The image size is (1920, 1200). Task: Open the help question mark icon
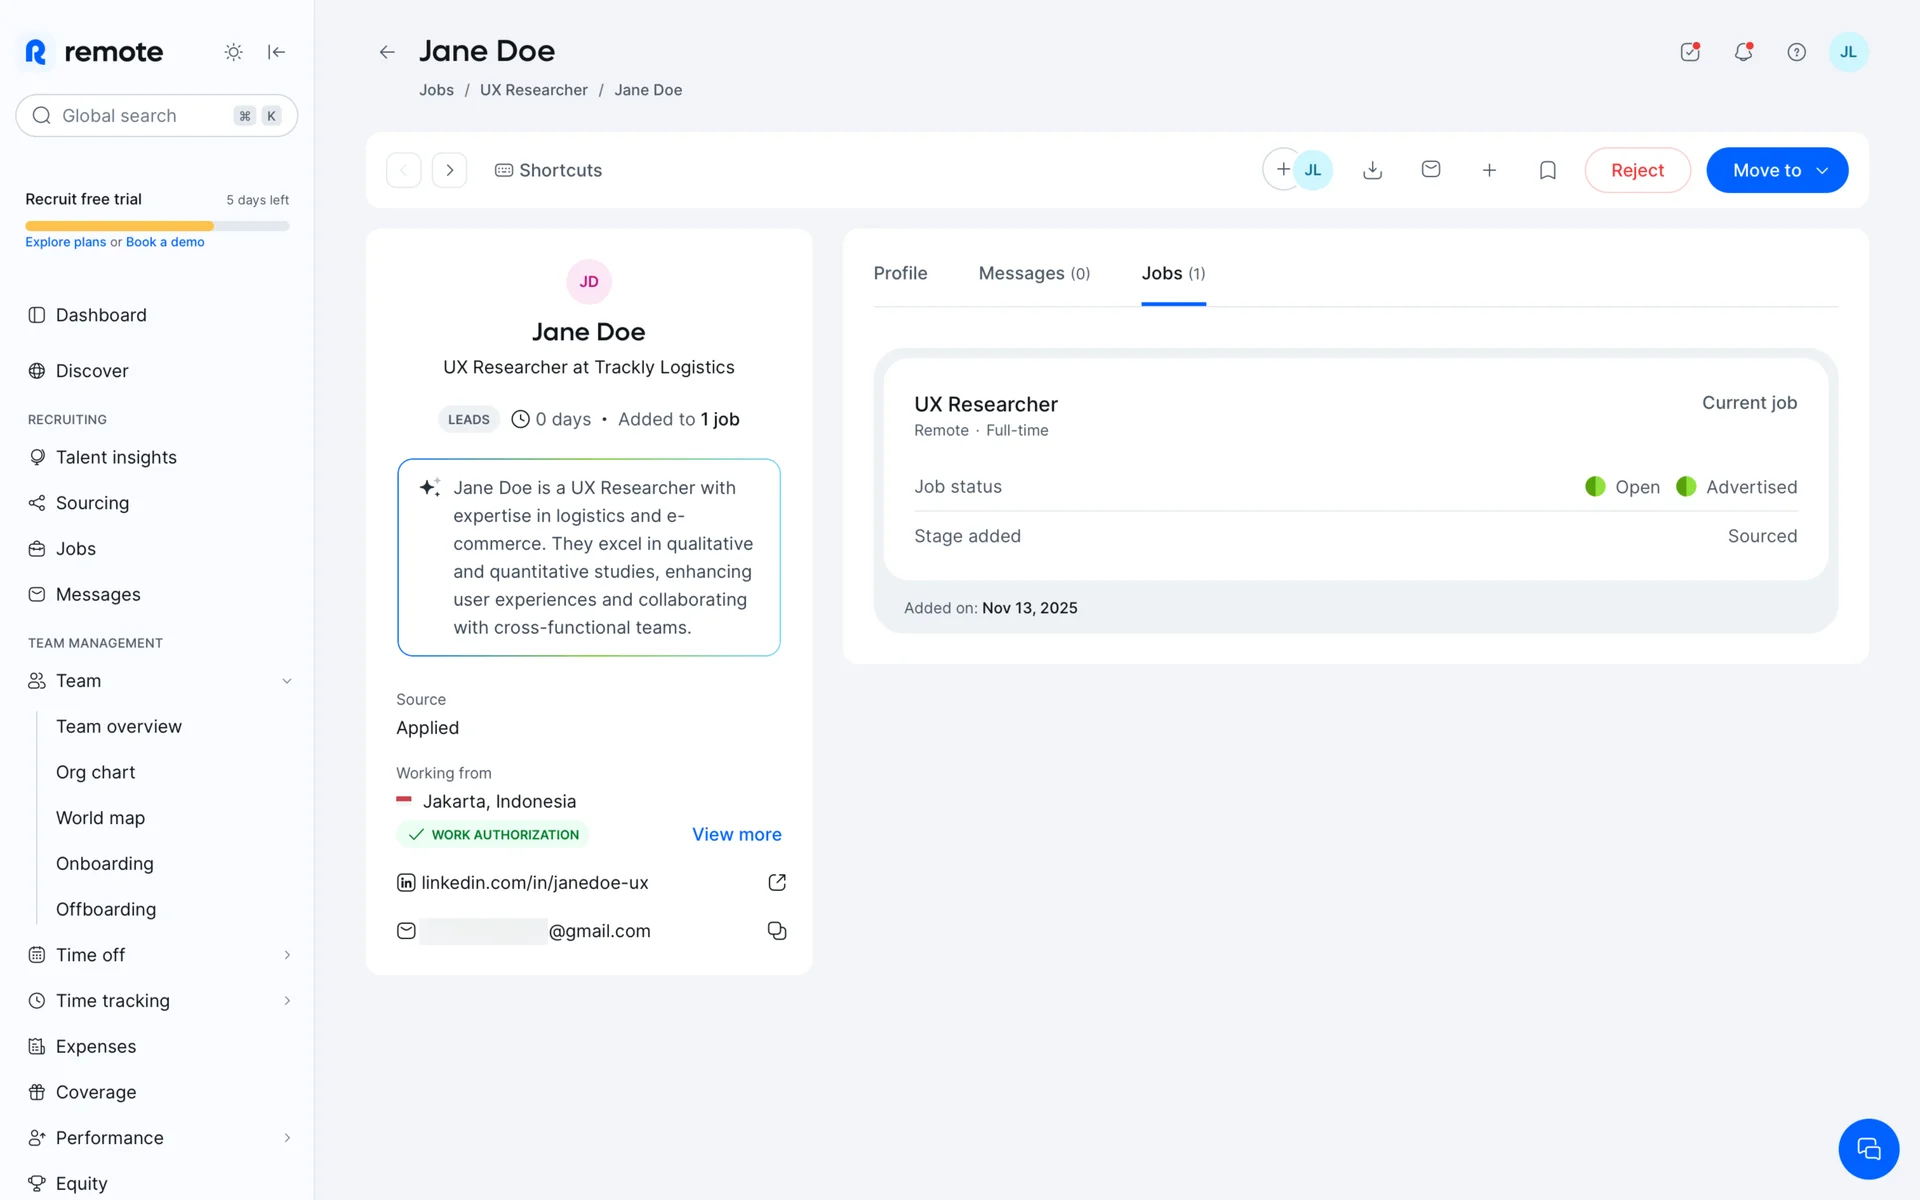tap(1796, 52)
